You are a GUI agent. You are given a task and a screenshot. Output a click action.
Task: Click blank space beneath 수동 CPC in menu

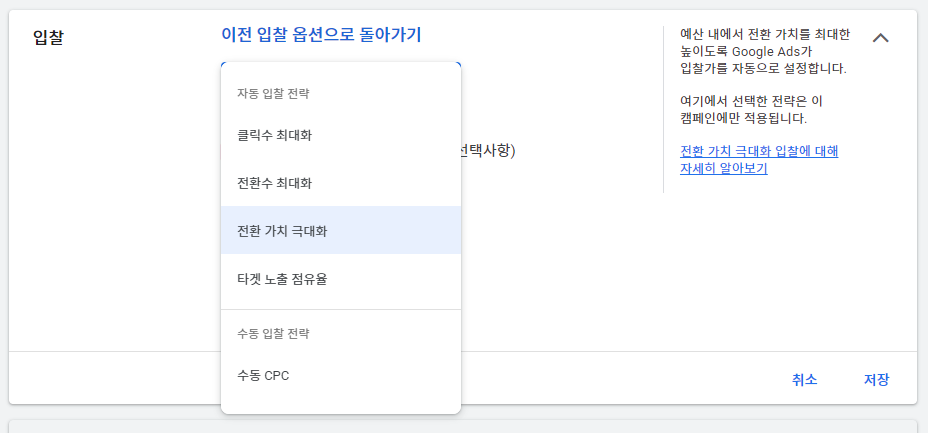point(340,402)
